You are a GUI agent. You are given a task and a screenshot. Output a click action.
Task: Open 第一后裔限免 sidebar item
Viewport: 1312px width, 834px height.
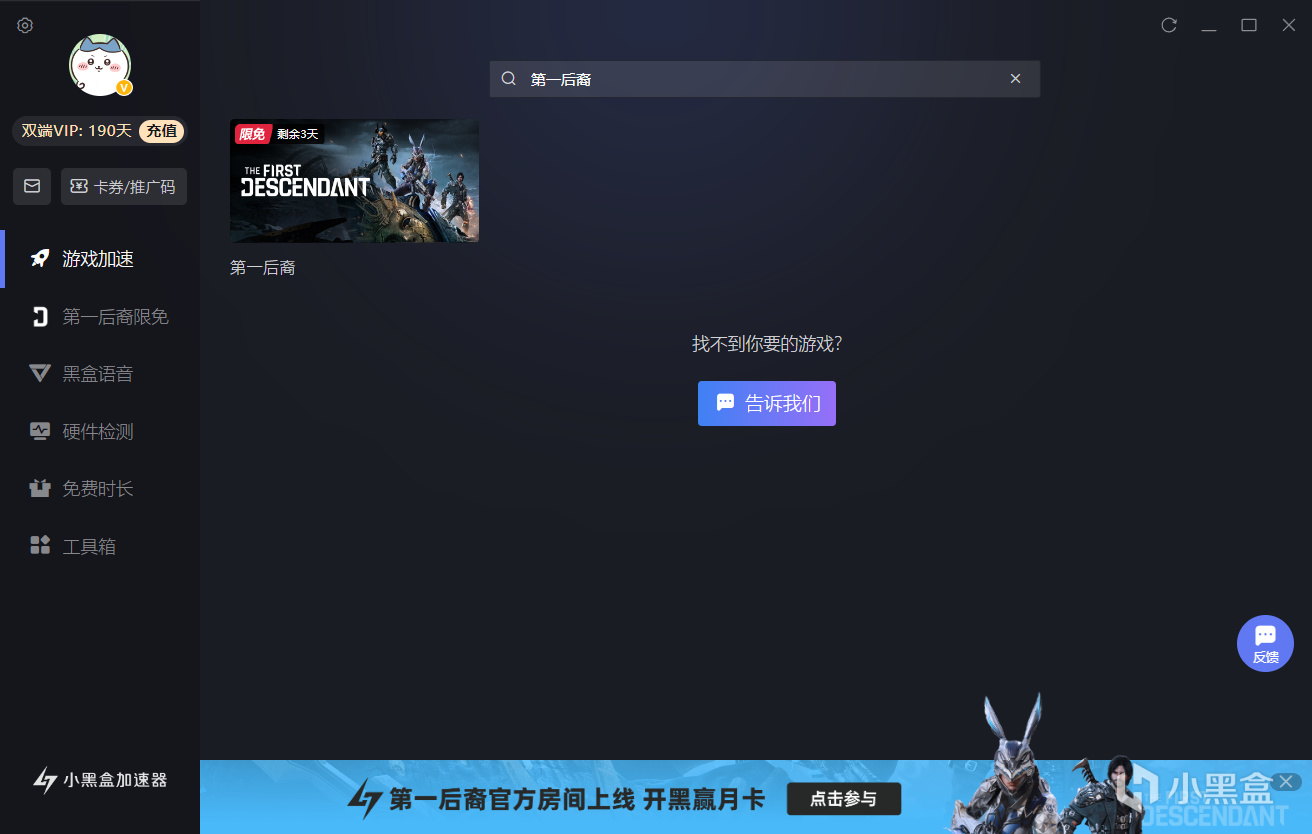100,317
